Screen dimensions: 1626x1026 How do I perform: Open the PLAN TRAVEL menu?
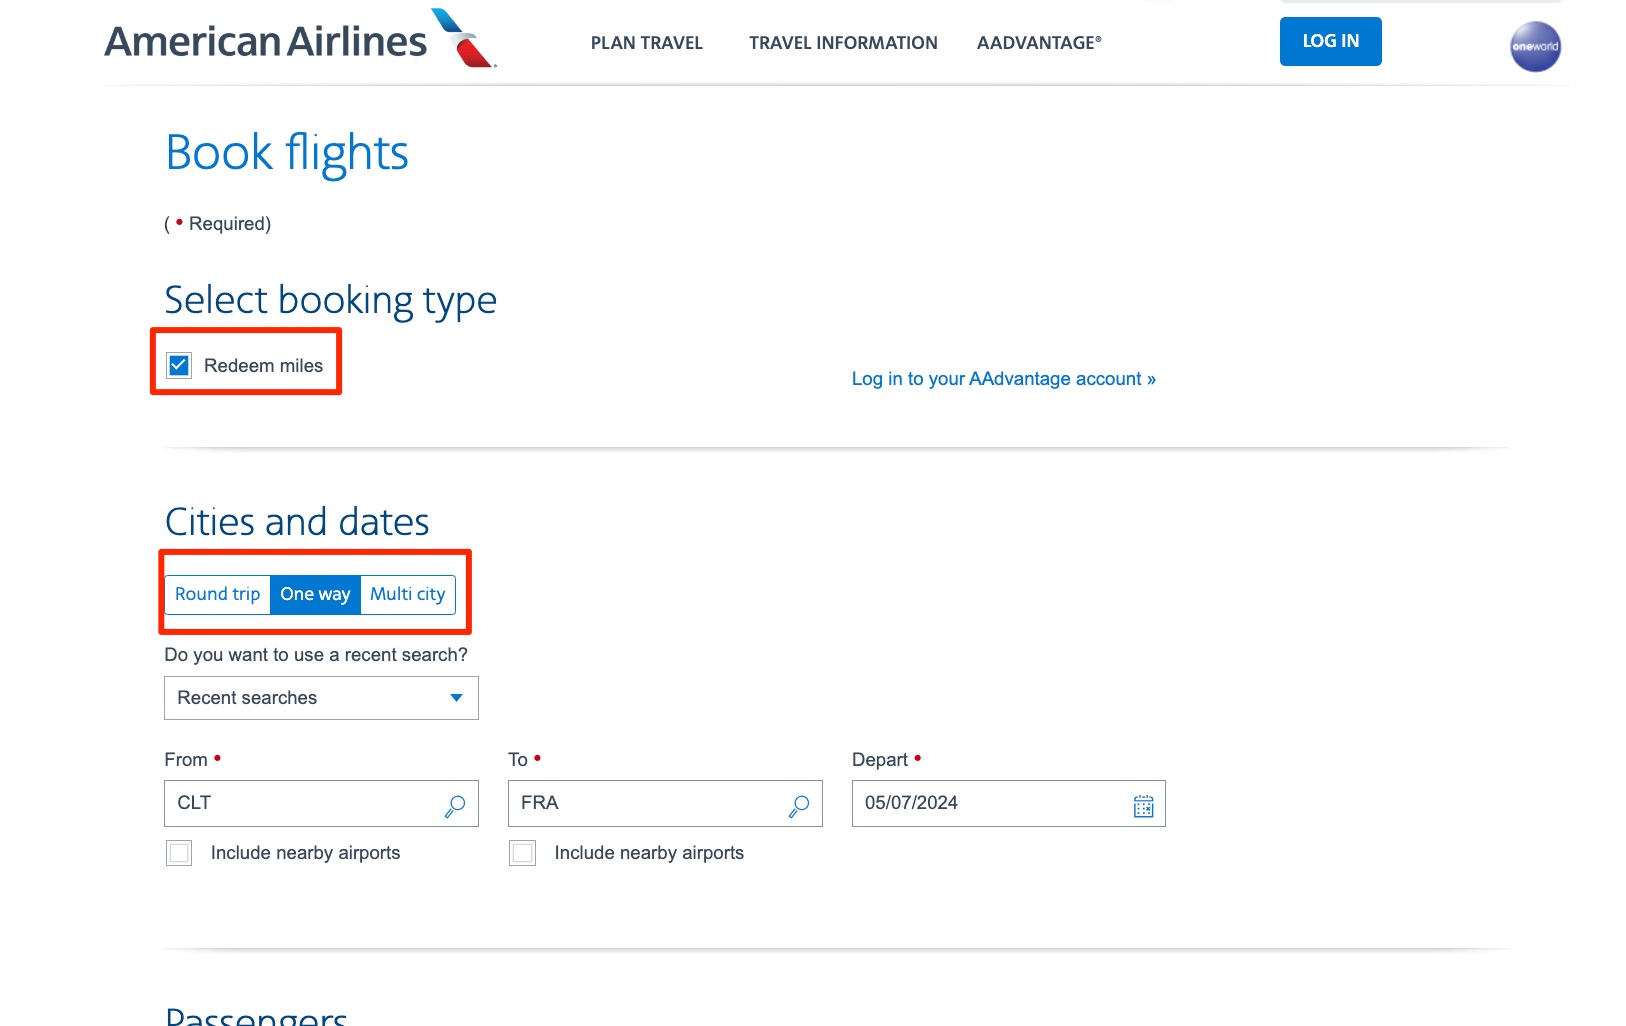646,42
